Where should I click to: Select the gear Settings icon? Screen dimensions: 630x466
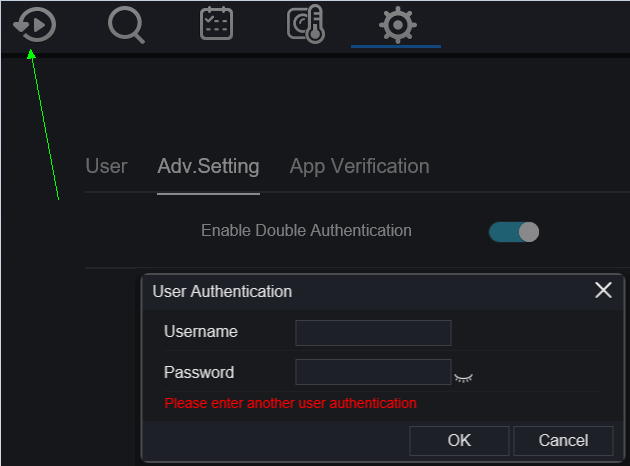[398, 25]
